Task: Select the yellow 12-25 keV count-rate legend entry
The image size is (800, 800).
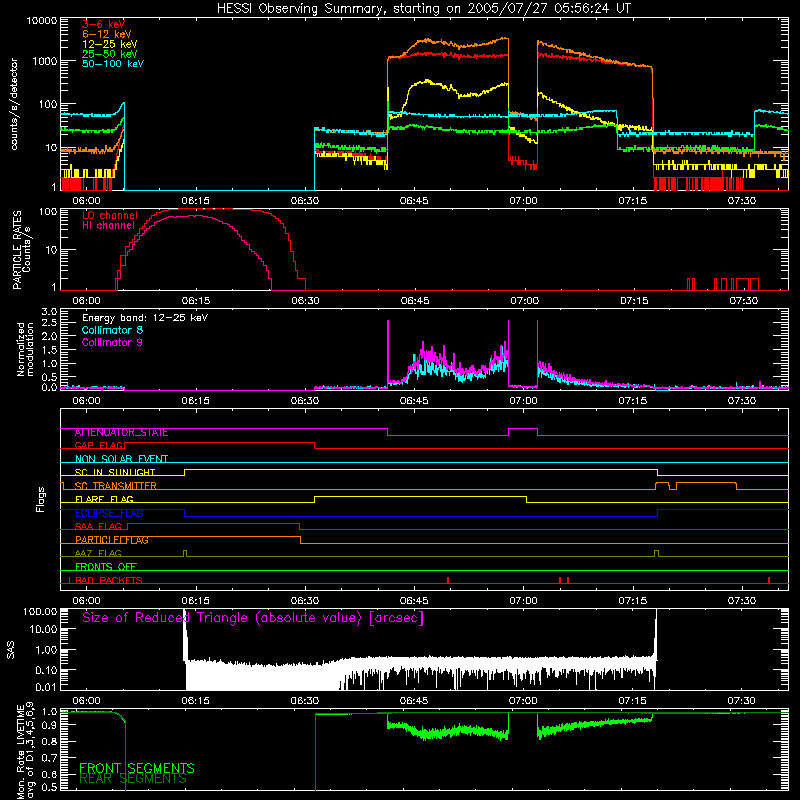Action: 109,44
